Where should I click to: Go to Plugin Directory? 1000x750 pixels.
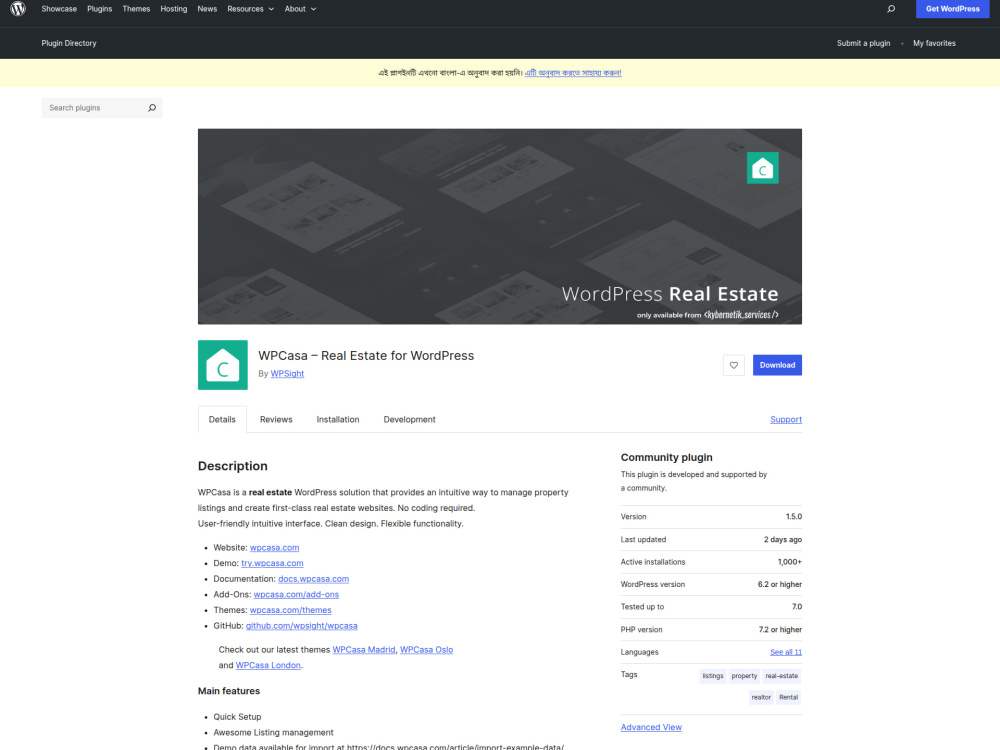69,43
